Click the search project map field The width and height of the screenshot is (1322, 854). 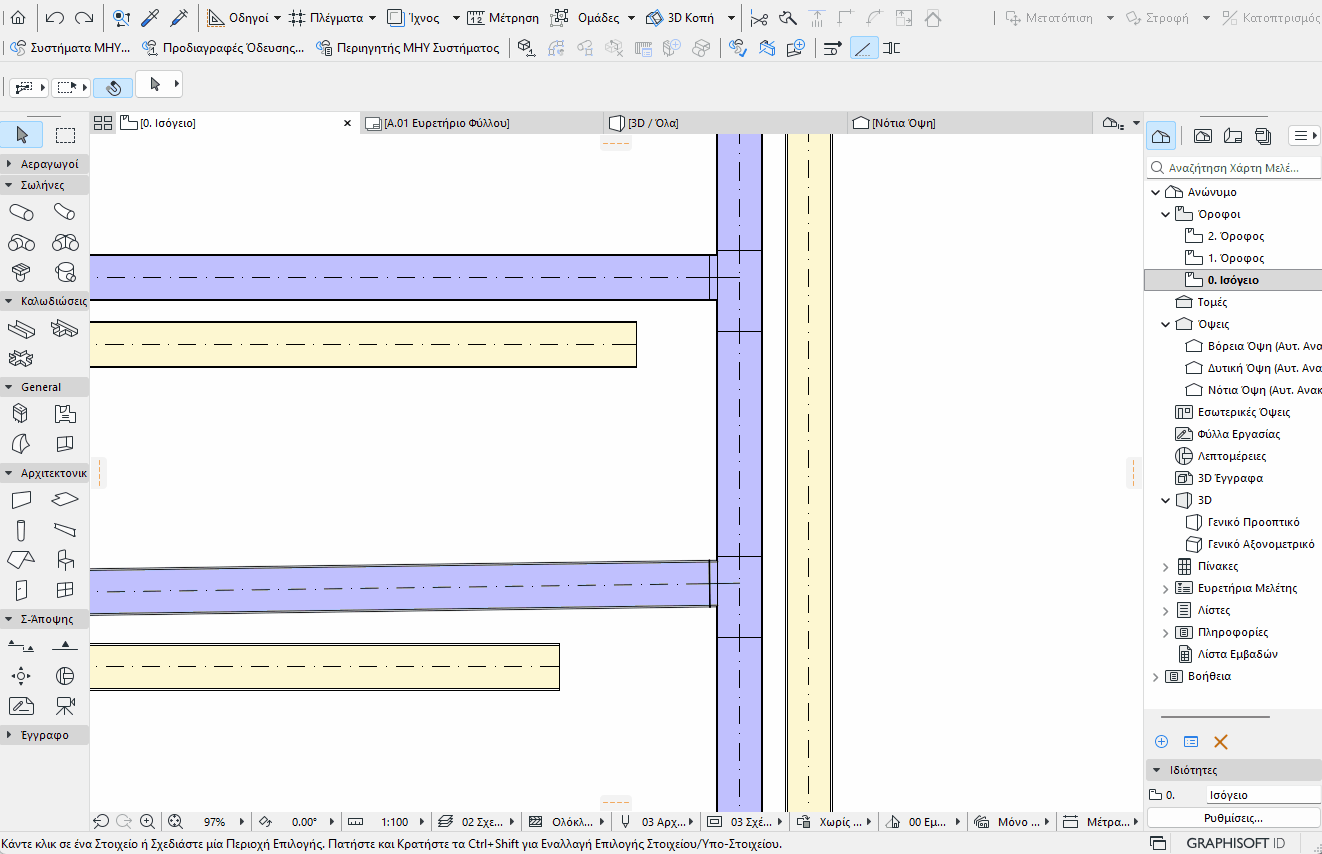[x=1235, y=168]
